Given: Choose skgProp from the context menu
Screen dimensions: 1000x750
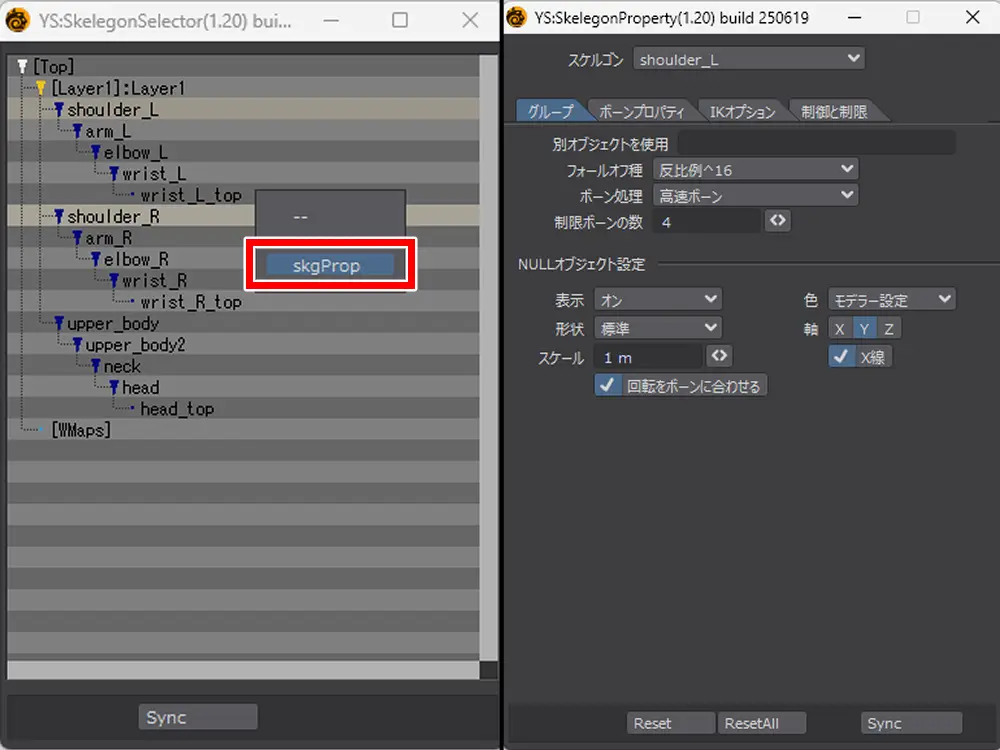Looking at the screenshot, I should pyautogui.click(x=330, y=266).
